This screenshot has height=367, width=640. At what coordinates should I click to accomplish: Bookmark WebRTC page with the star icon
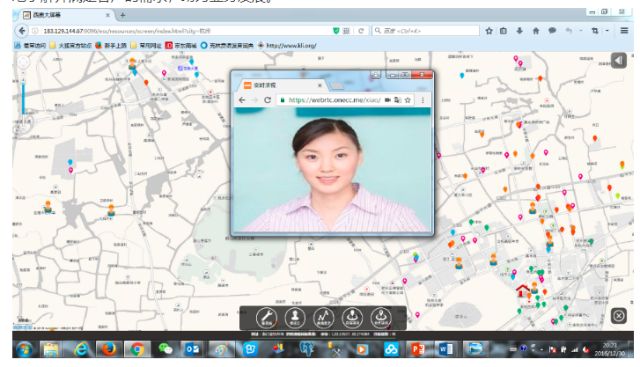click(x=407, y=100)
